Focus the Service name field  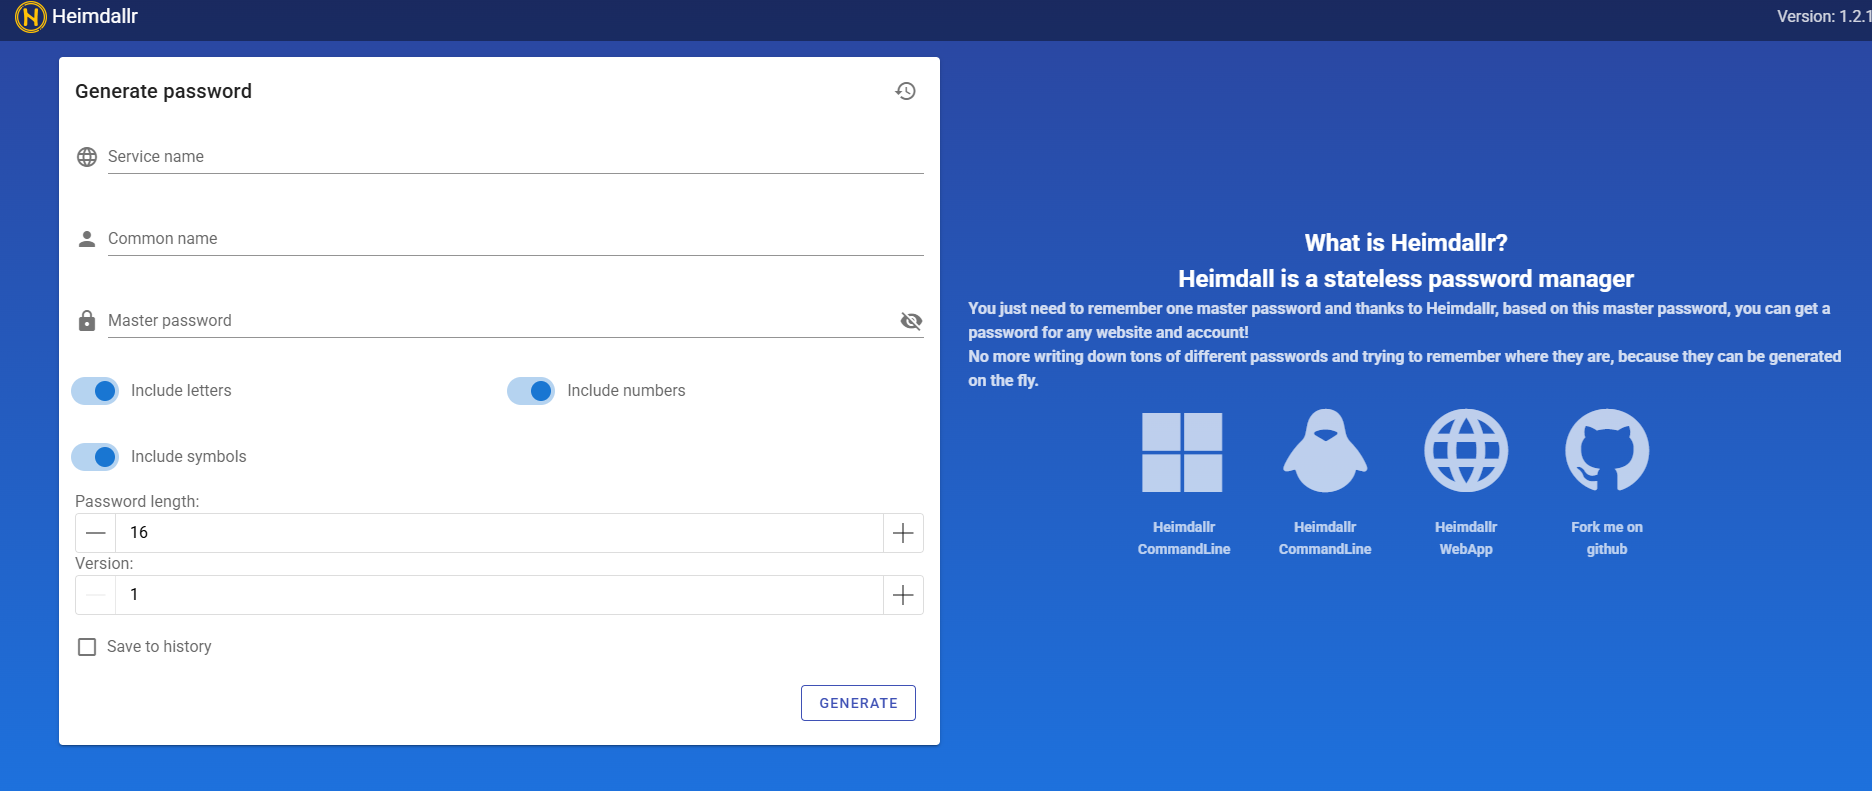click(515, 157)
